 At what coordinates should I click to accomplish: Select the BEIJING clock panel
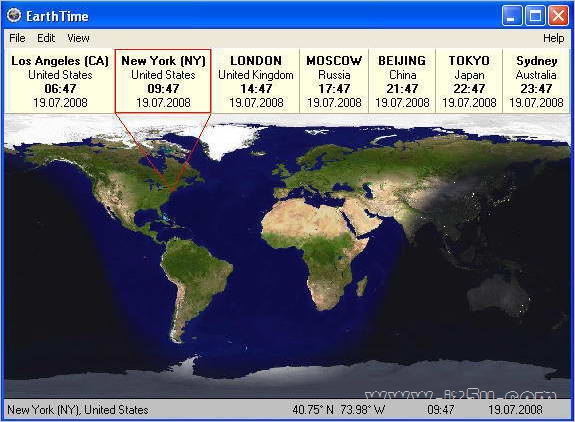click(402, 81)
